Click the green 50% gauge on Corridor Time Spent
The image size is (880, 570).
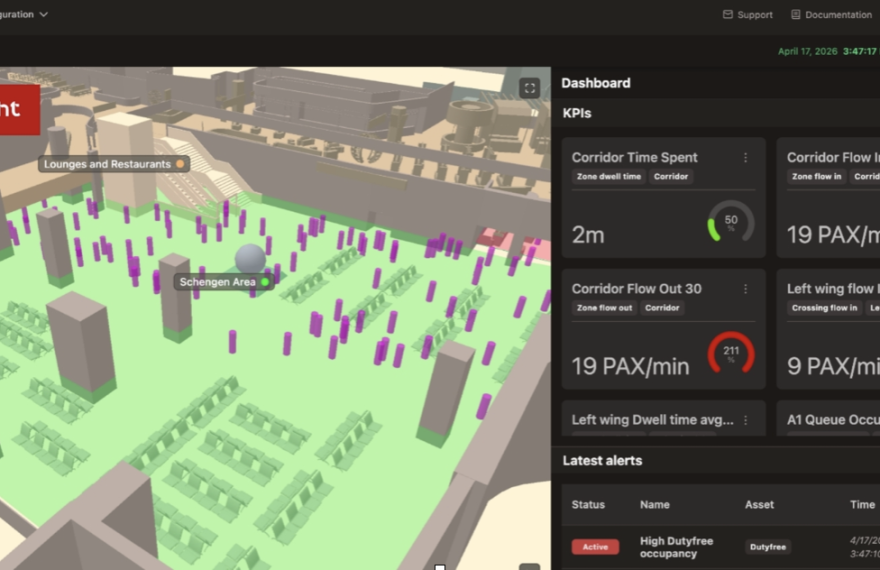pos(731,222)
